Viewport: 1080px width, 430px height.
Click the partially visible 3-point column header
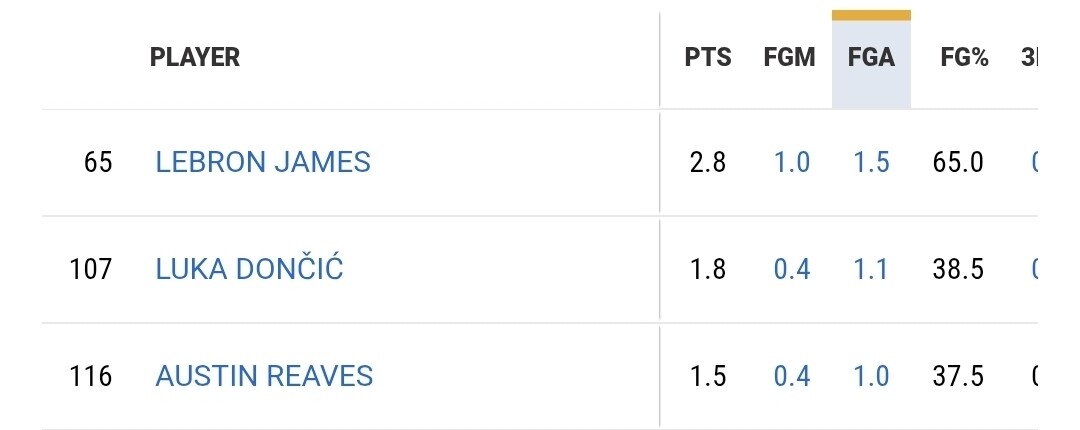click(x=1029, y=58)
